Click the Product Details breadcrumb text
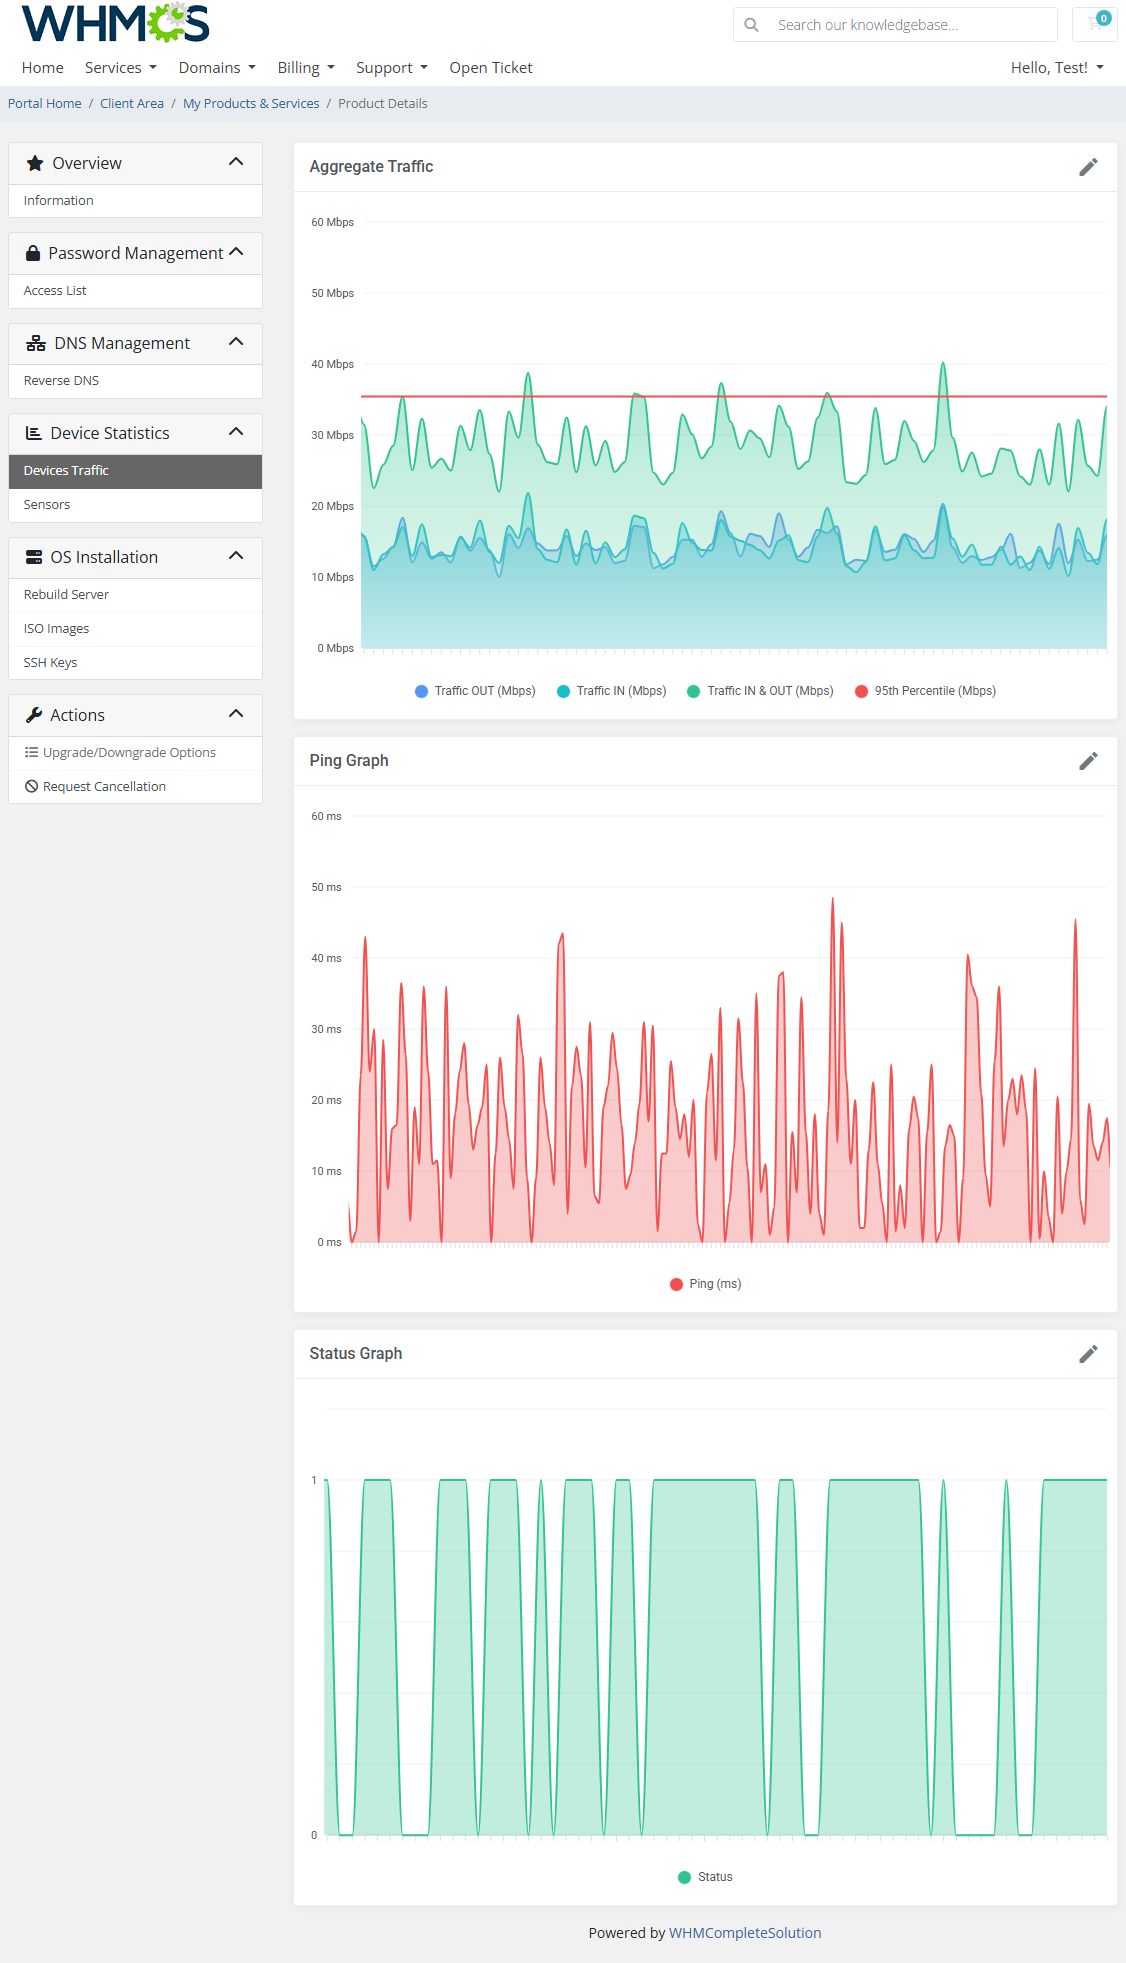 [383, 104]
